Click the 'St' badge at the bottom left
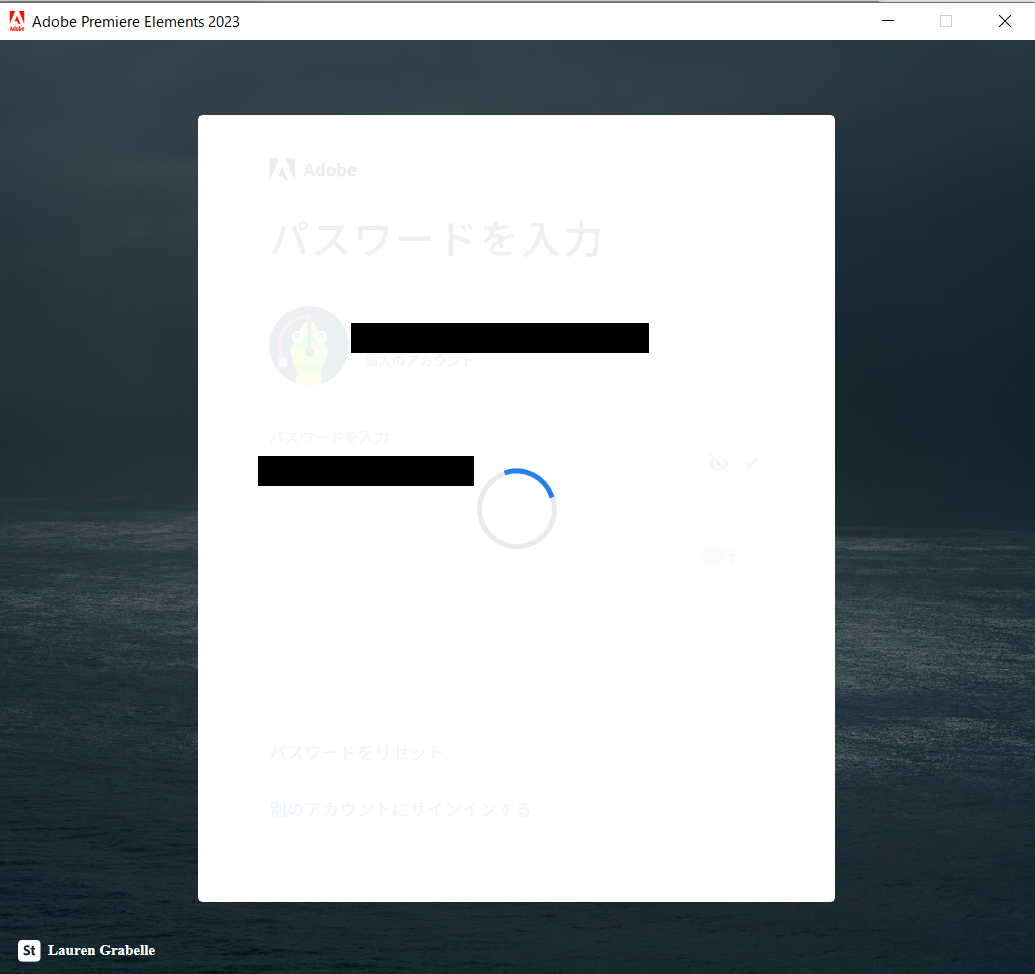The width and height of the screenshot is (1035, 974). click(29, 950)
